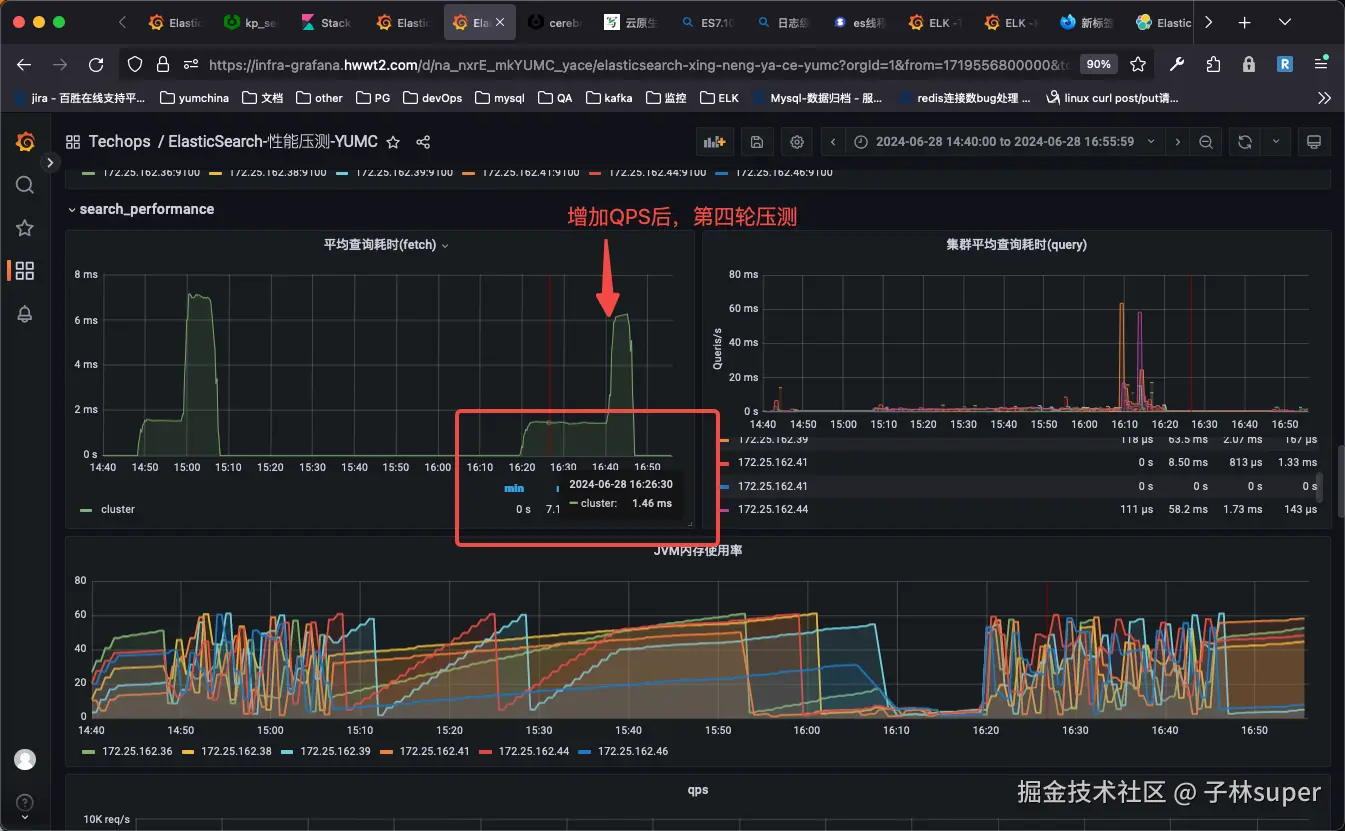Show more bookmarks overflow chevron
Viewport: 1345px width, 831px height.
click(1324, 98)
